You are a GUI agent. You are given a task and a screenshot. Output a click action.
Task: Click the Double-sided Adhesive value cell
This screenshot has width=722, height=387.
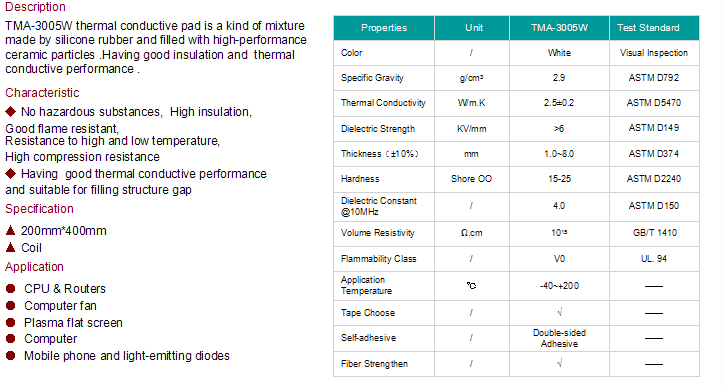[559, 338]
